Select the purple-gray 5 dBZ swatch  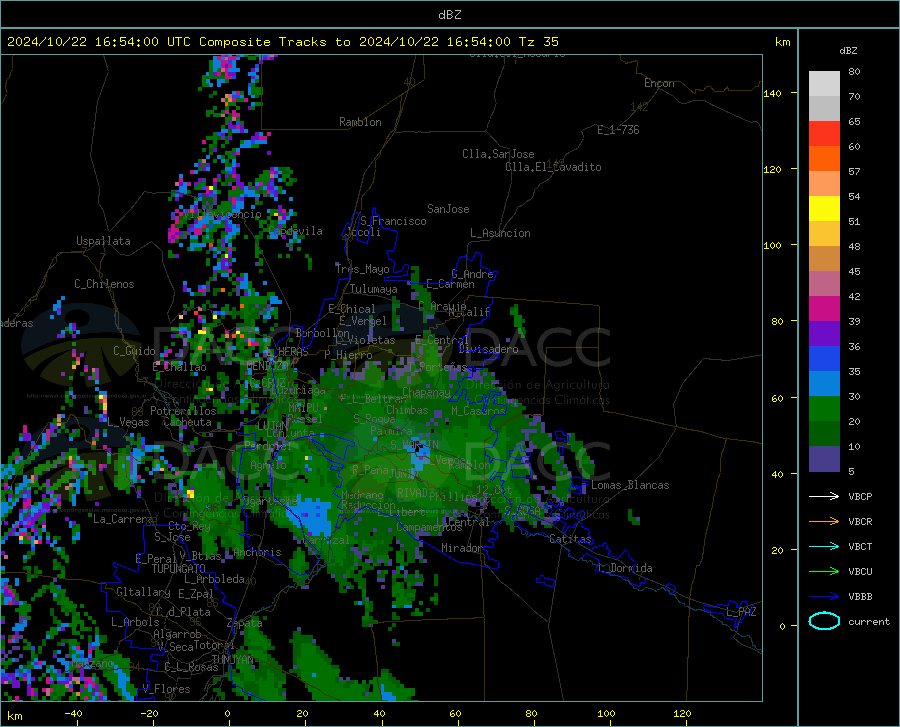pyautogui.click(x=824, y=459)
